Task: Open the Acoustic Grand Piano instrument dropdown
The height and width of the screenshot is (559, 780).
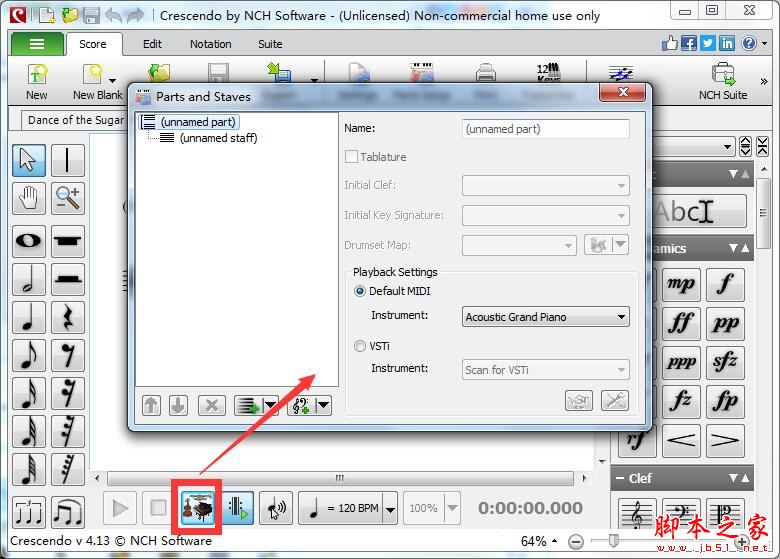Action: (546, 317)
